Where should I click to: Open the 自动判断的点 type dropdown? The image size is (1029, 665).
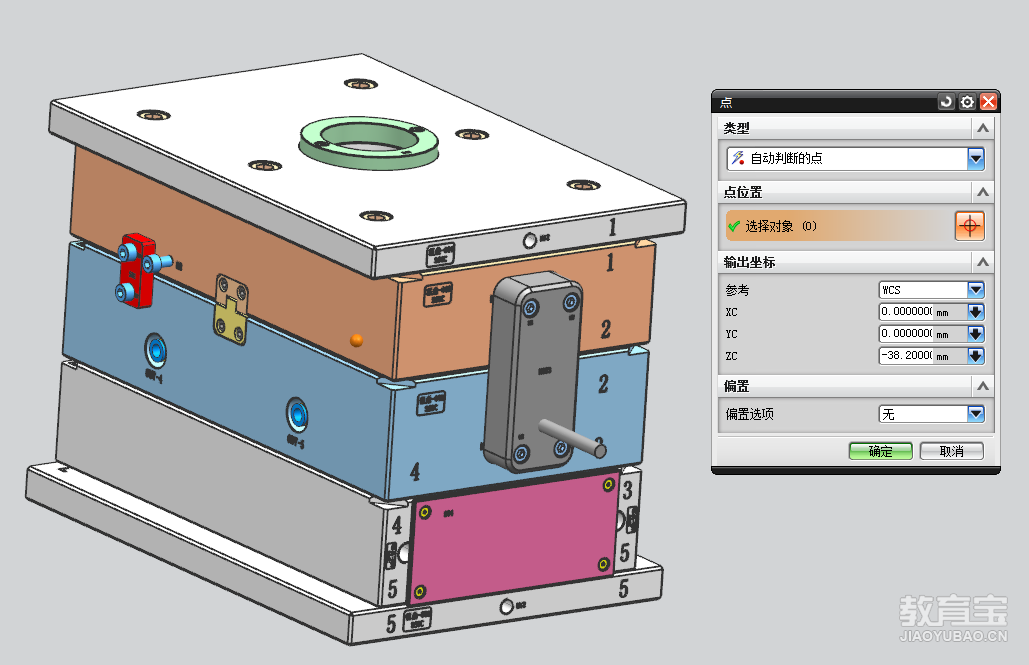976,158
